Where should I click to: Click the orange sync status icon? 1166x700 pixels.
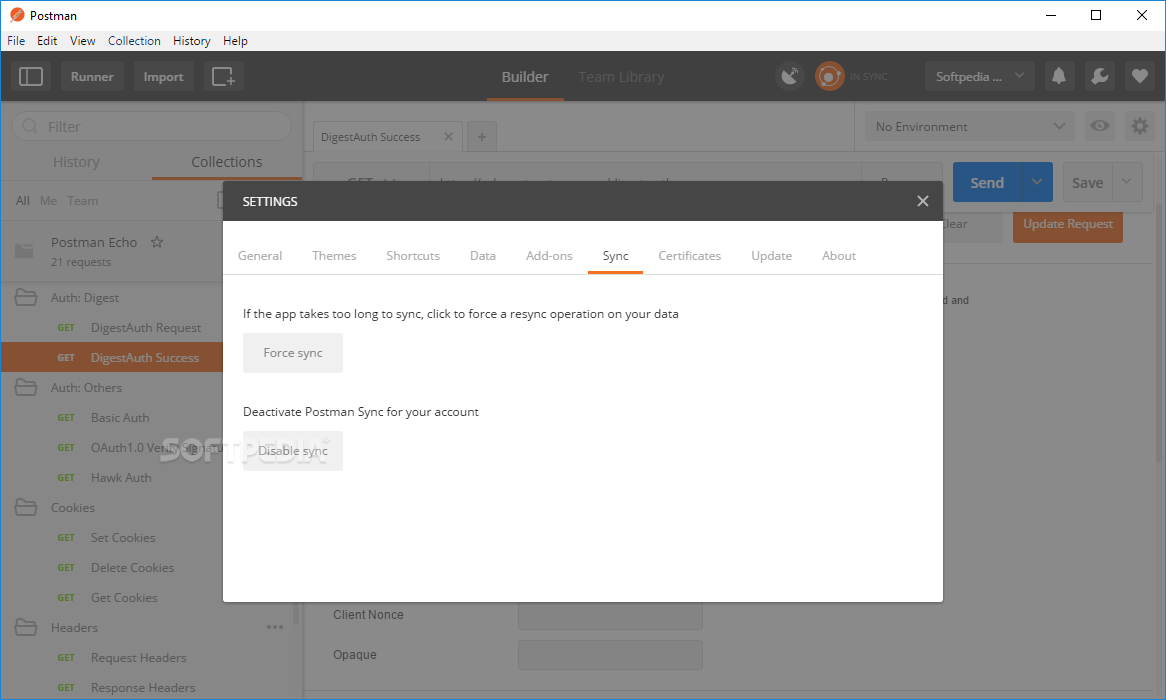click(829, 76)
